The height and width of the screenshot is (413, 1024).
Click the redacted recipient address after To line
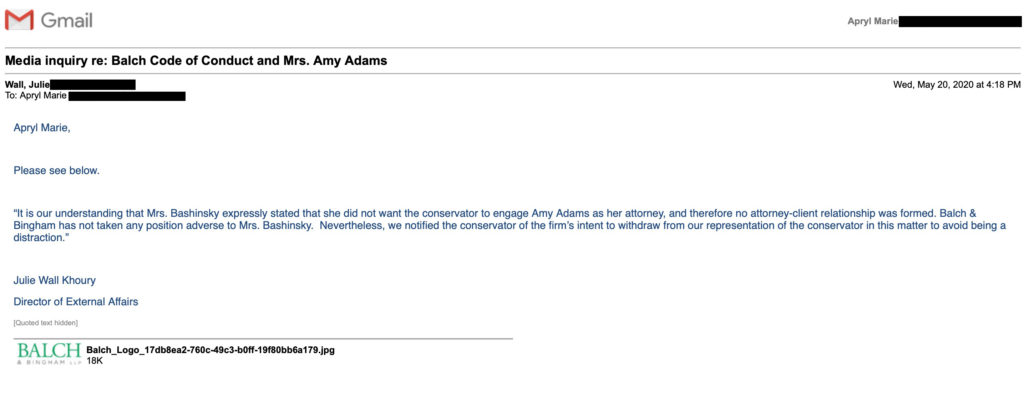point(127,96)
